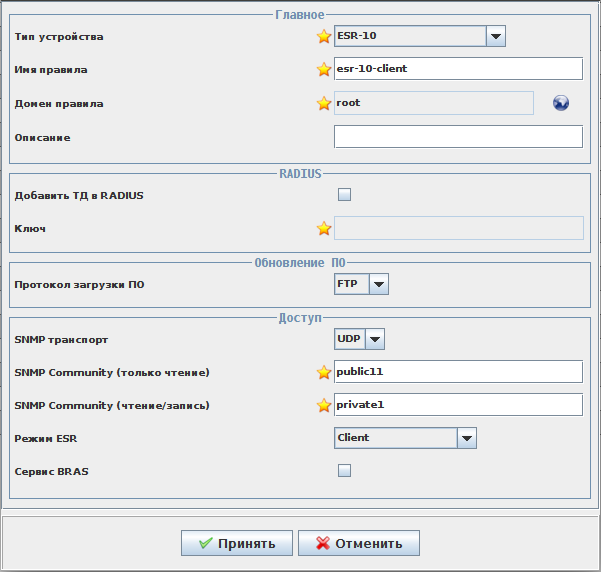Viewport: 601px width, 572px height.
Task: Open the ESR-10 device type dropdown
Action: coord(495,37)
